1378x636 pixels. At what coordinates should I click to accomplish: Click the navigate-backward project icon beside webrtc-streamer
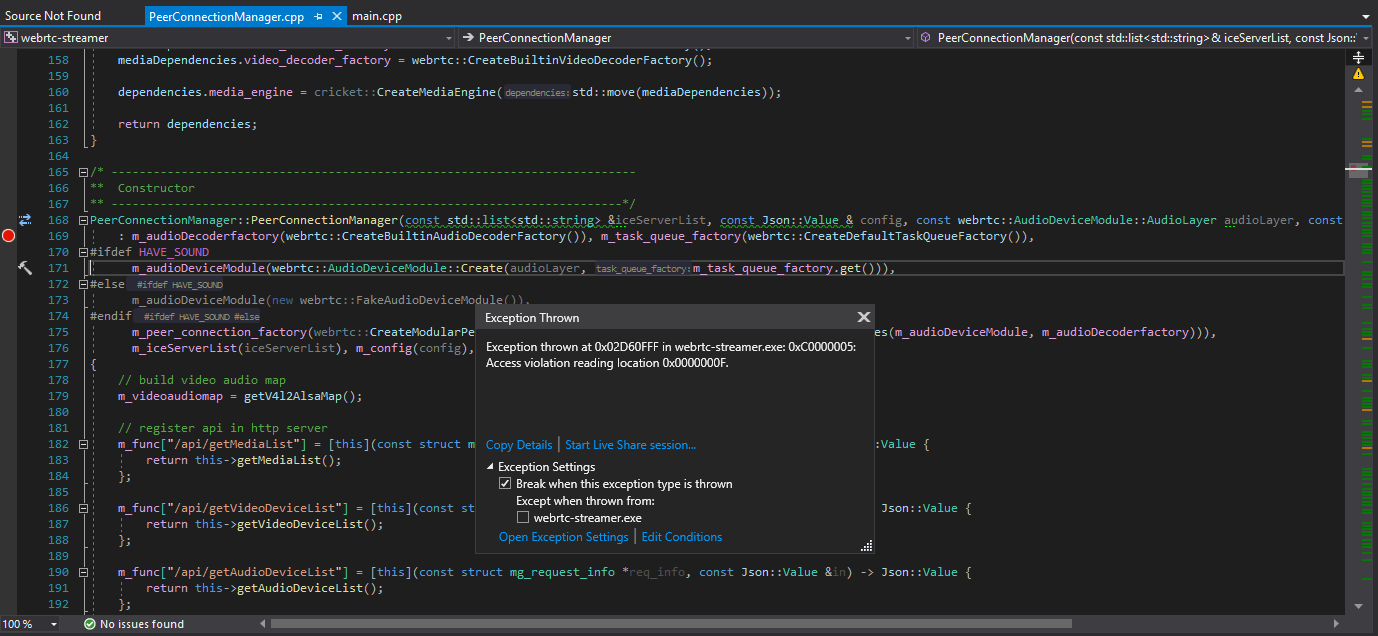click(x=10, y=37)
